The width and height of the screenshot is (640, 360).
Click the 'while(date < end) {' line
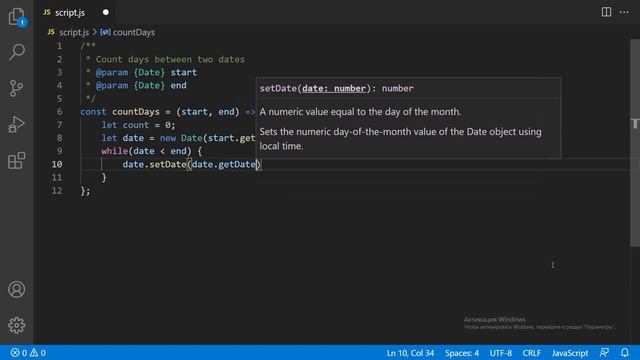click(x=152, y=151)
